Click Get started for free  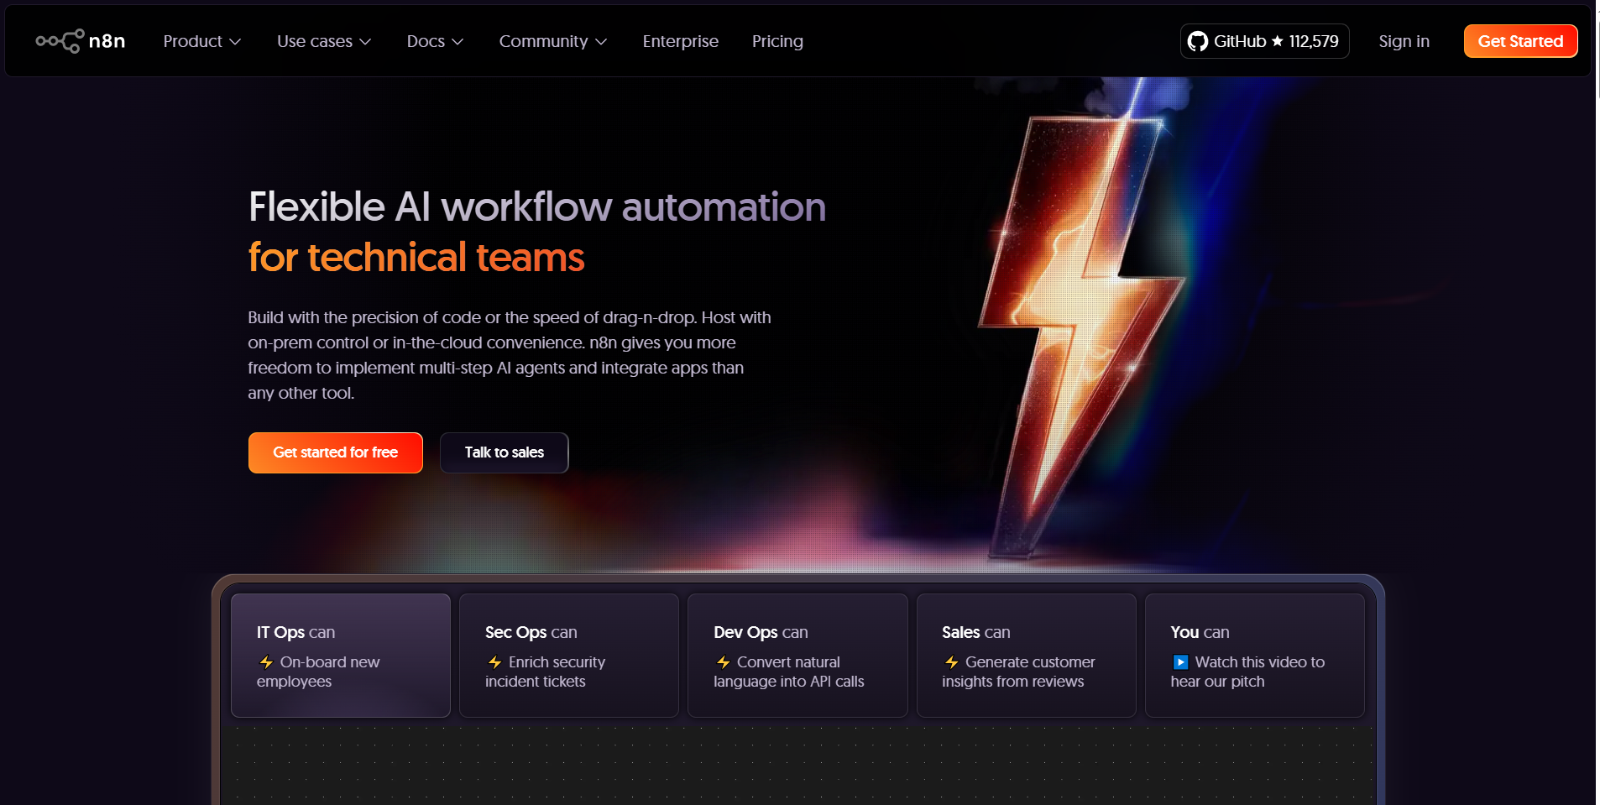[335, 452]
